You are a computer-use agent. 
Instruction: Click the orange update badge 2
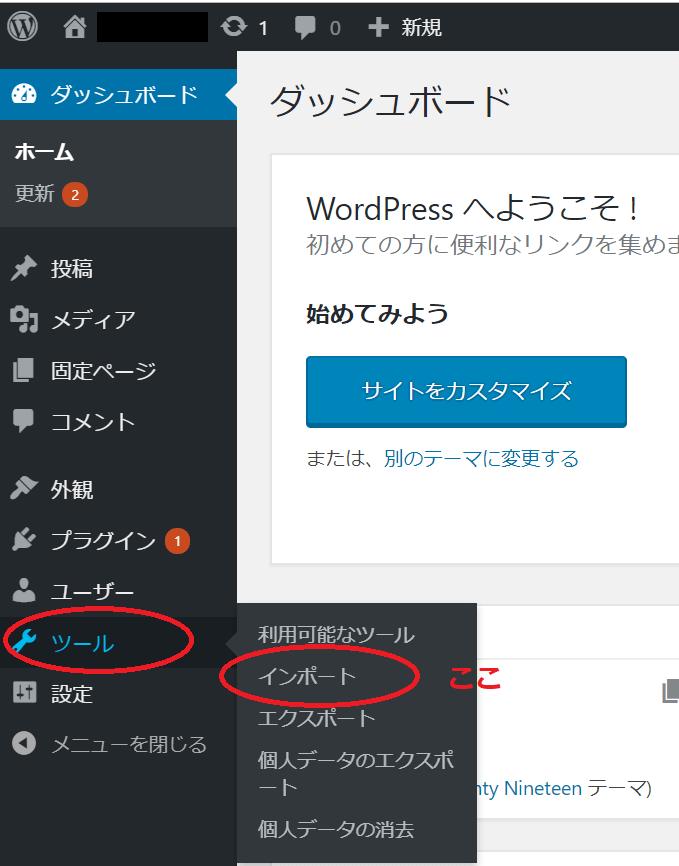click(x=75, y=194)
